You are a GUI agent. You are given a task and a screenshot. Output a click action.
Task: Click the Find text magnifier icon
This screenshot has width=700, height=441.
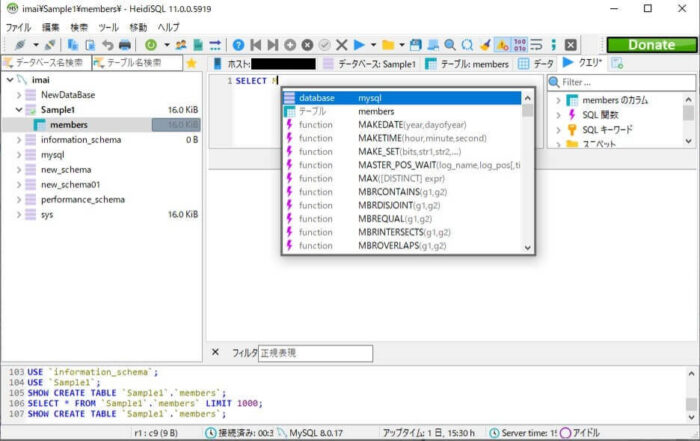coord(450,45)
